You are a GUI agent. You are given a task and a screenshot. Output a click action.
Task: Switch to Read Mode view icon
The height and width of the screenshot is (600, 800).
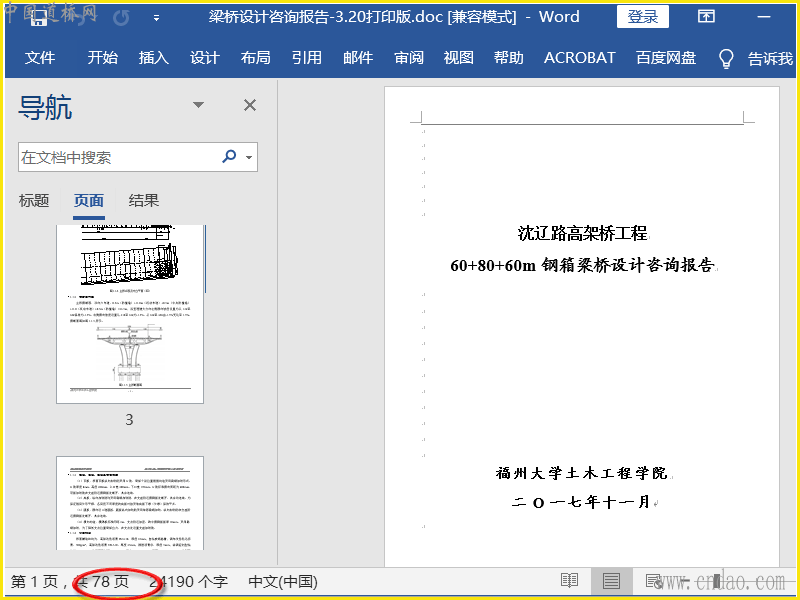coord(569,581)
